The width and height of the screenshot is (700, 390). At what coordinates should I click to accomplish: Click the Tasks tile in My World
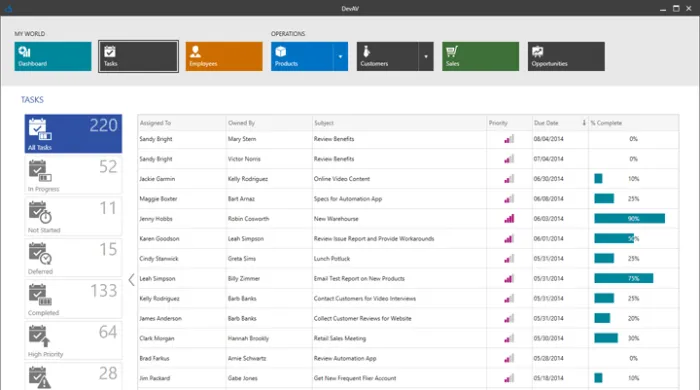click(138, 56)
